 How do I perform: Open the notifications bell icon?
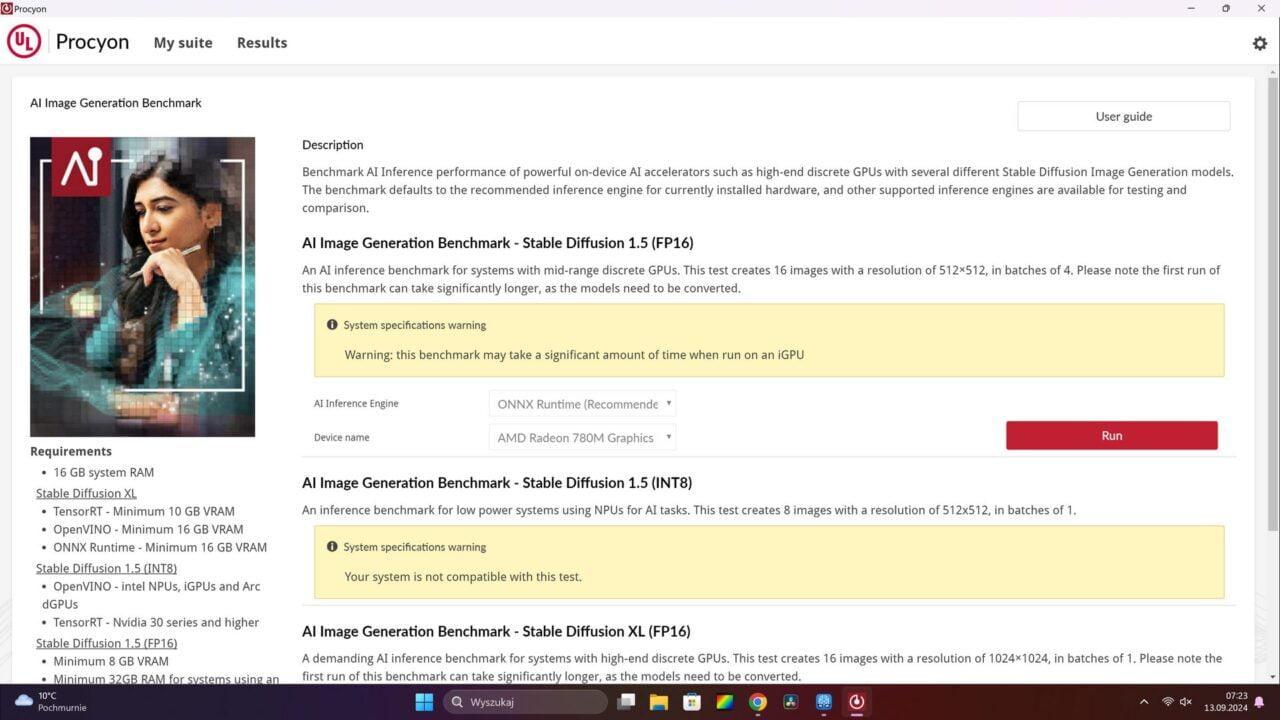coord(1260,702)
